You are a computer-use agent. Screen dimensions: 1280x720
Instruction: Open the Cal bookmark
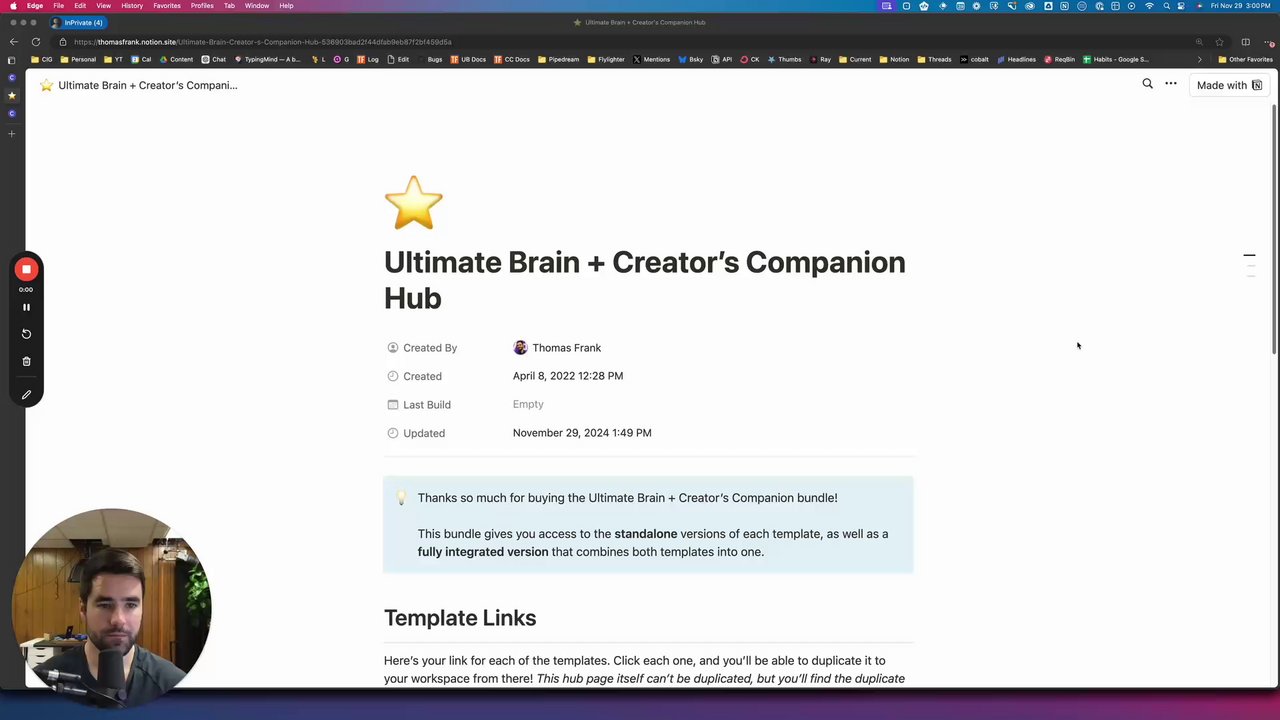(141, 59)
